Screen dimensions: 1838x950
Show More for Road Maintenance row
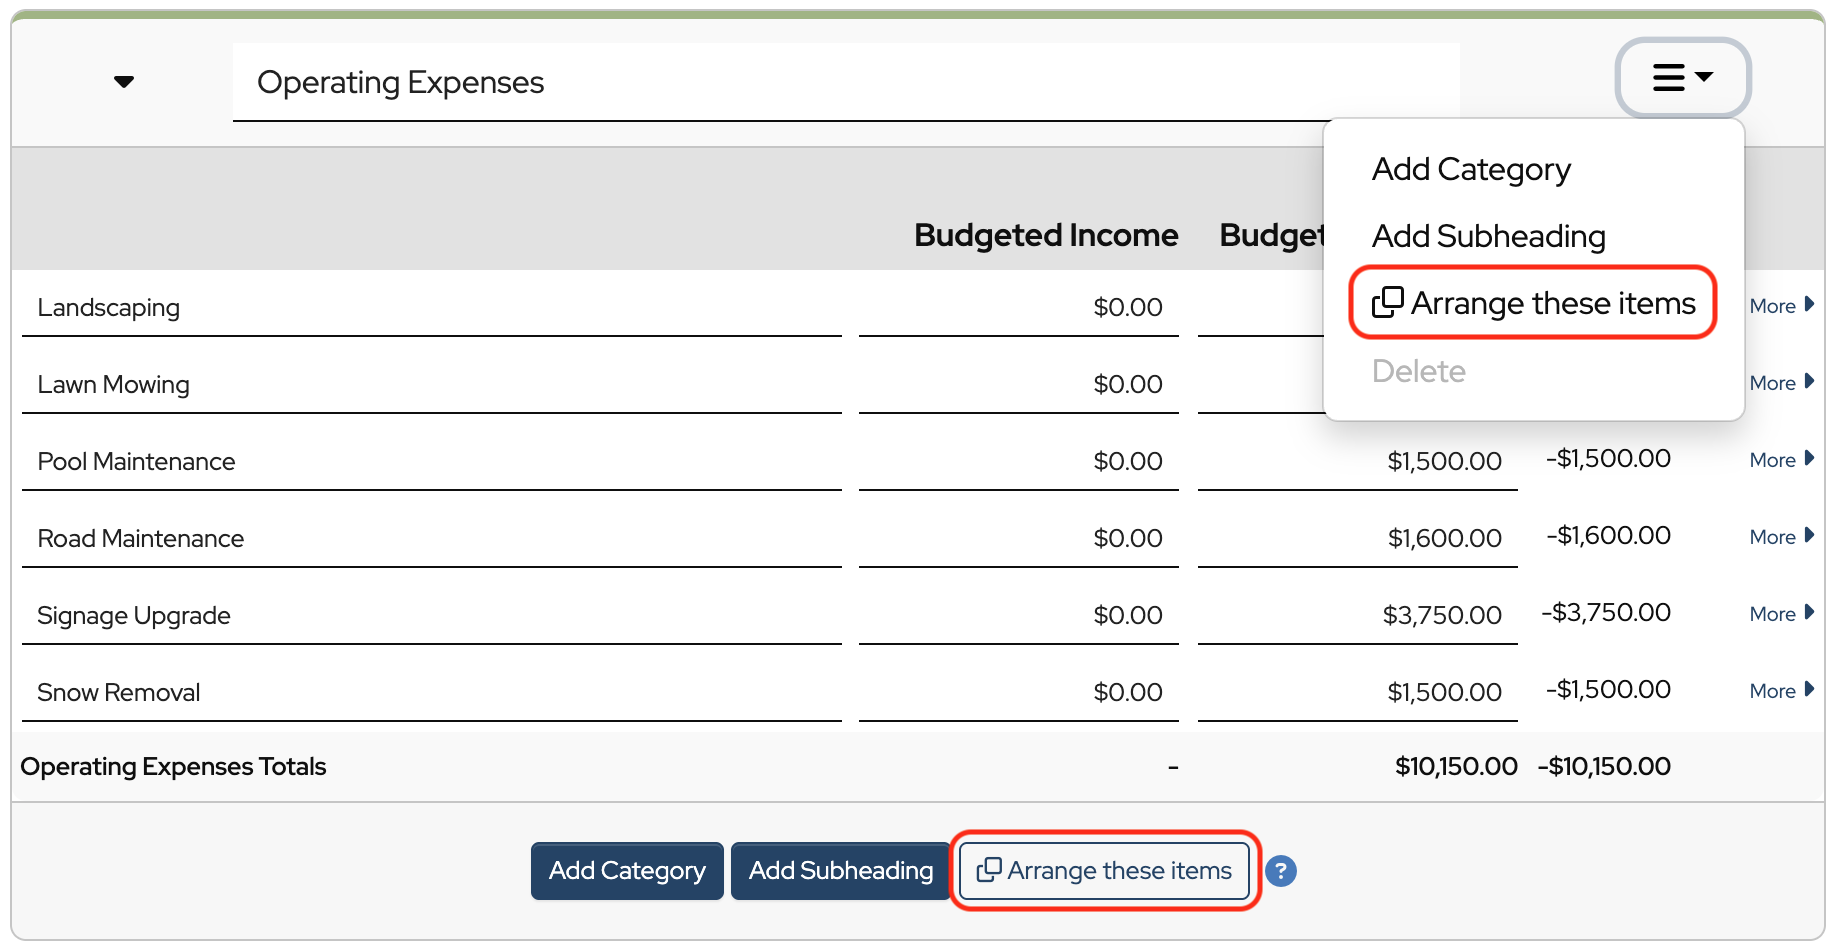coord(1781,537)
